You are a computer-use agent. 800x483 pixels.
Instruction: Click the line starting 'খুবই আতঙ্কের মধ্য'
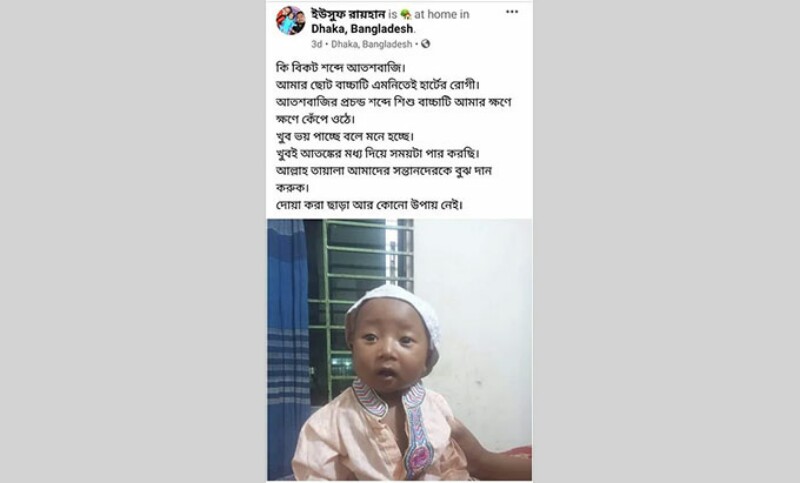point(378,153)
